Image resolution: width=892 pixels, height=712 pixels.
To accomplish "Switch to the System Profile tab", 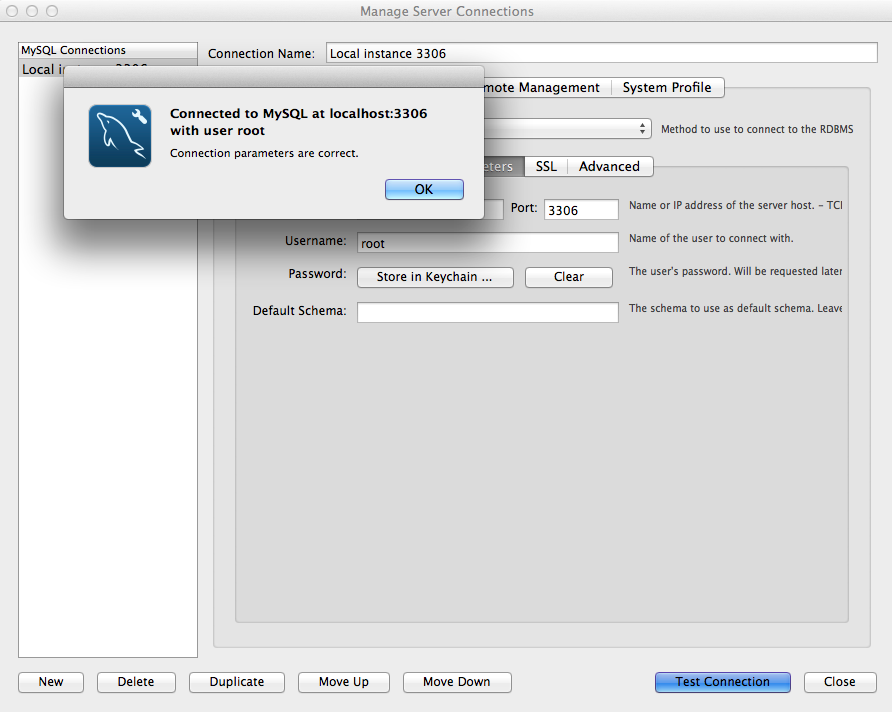I will point(667,88).
